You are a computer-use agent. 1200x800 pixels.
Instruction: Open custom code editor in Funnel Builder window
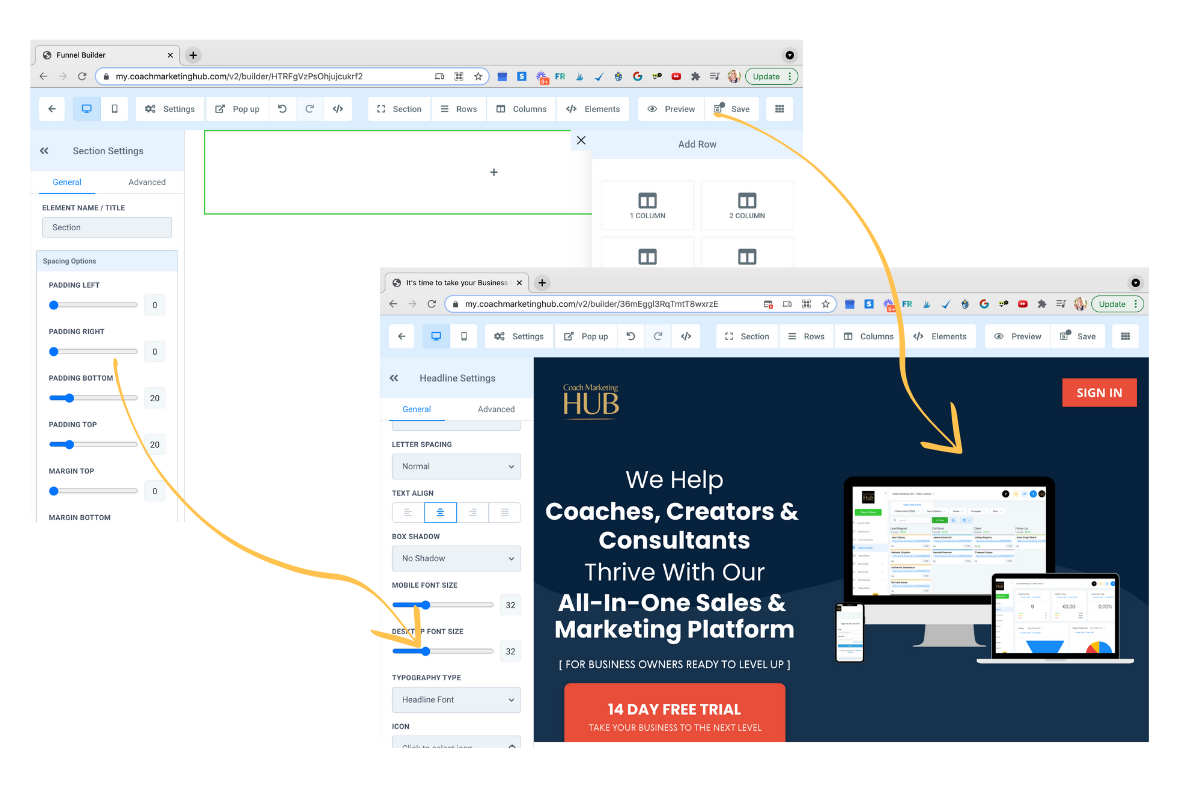(x=338, y=109)
